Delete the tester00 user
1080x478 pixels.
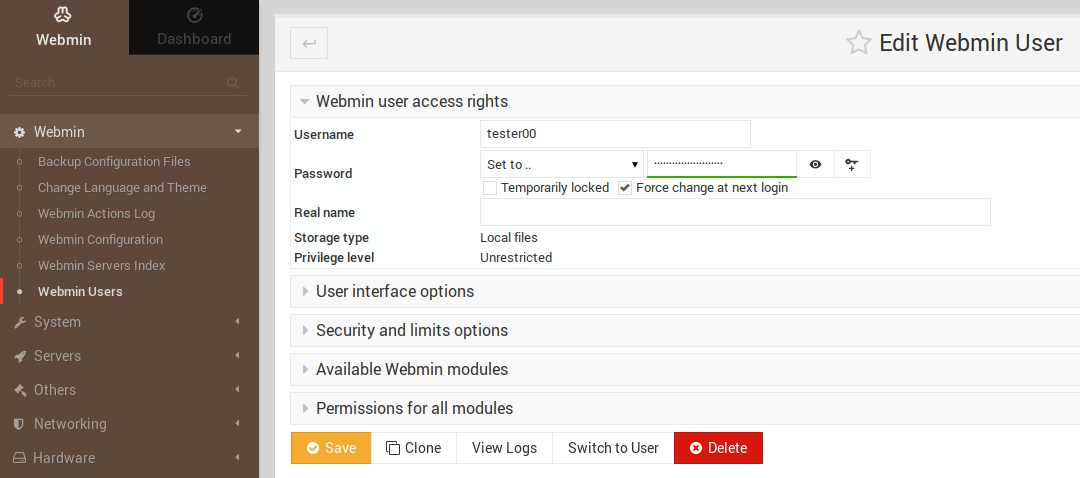(718, 448)
